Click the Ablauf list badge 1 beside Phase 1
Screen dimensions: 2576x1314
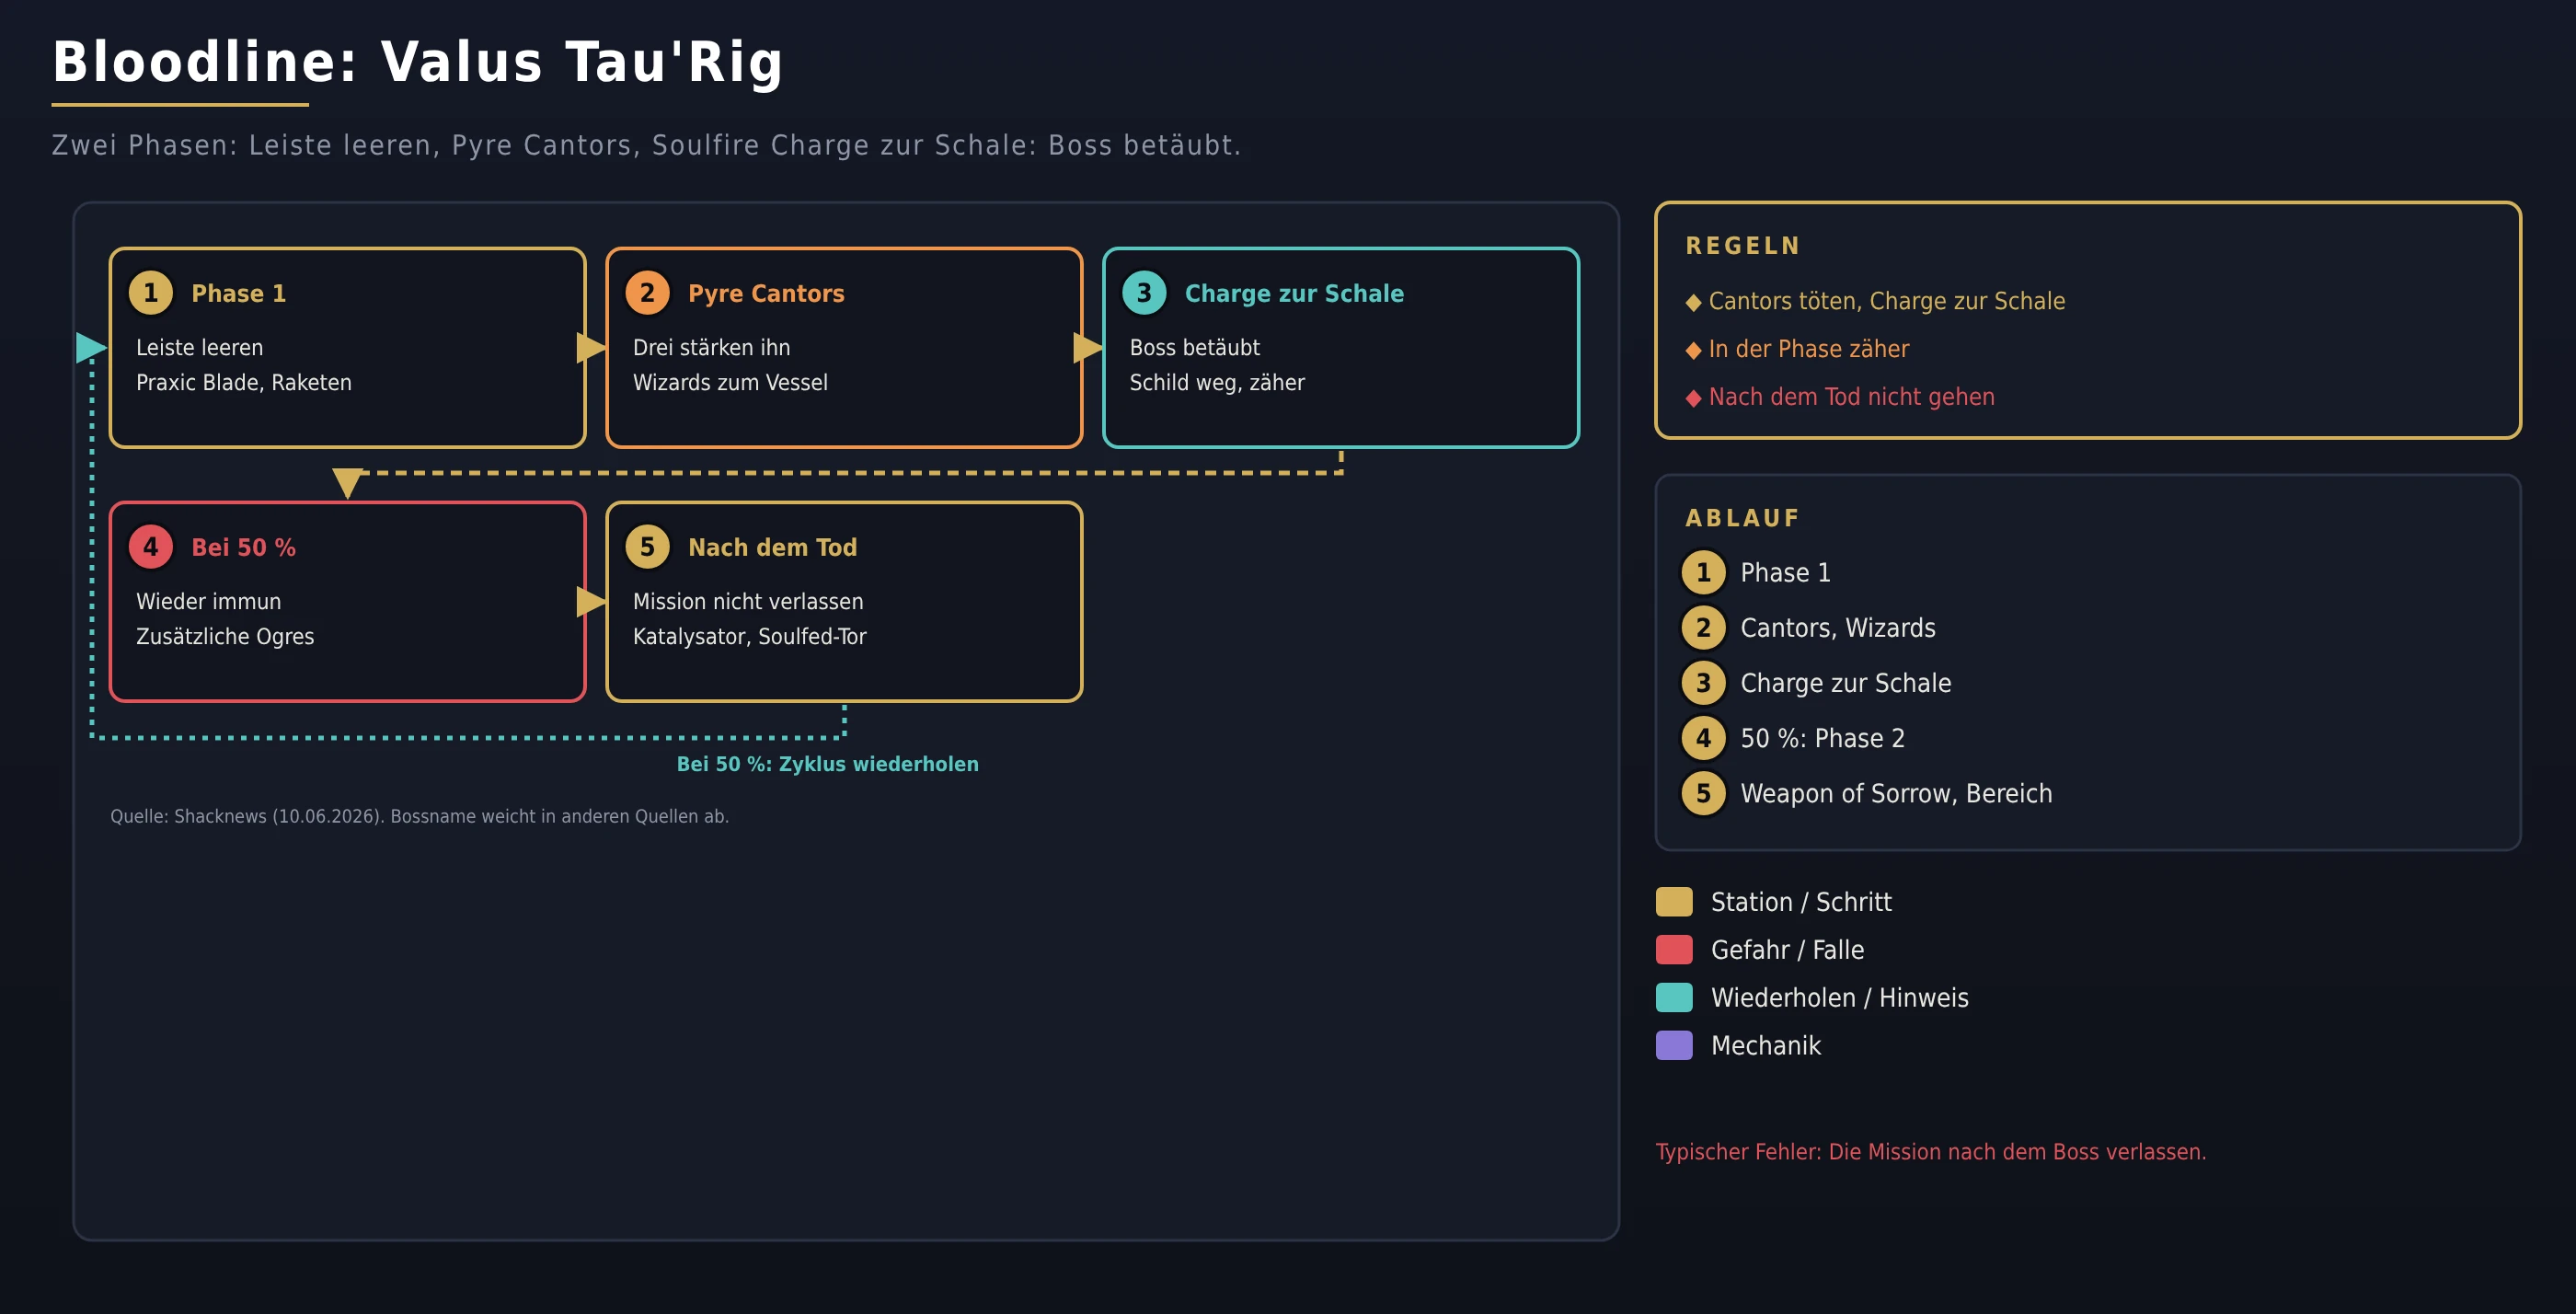[1703, 573]
